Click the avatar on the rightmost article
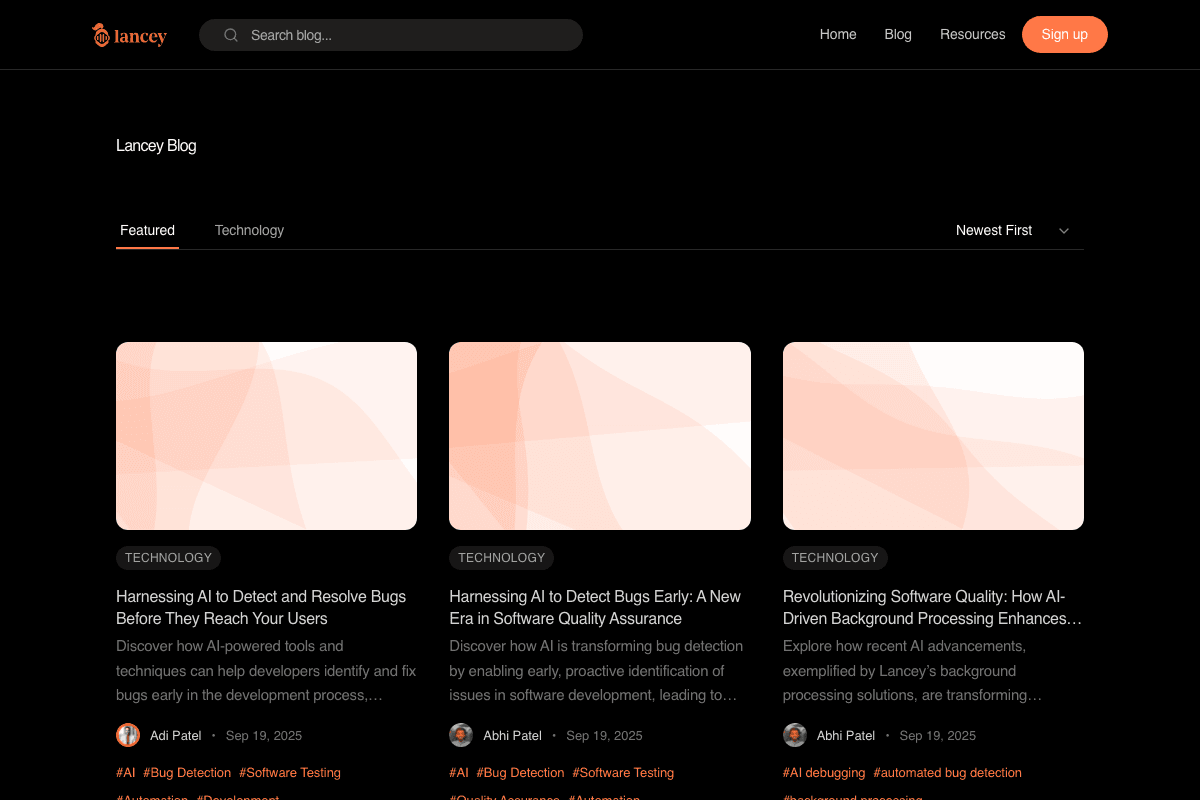Viewport: 1200px width, 800px height. (794, 734)
